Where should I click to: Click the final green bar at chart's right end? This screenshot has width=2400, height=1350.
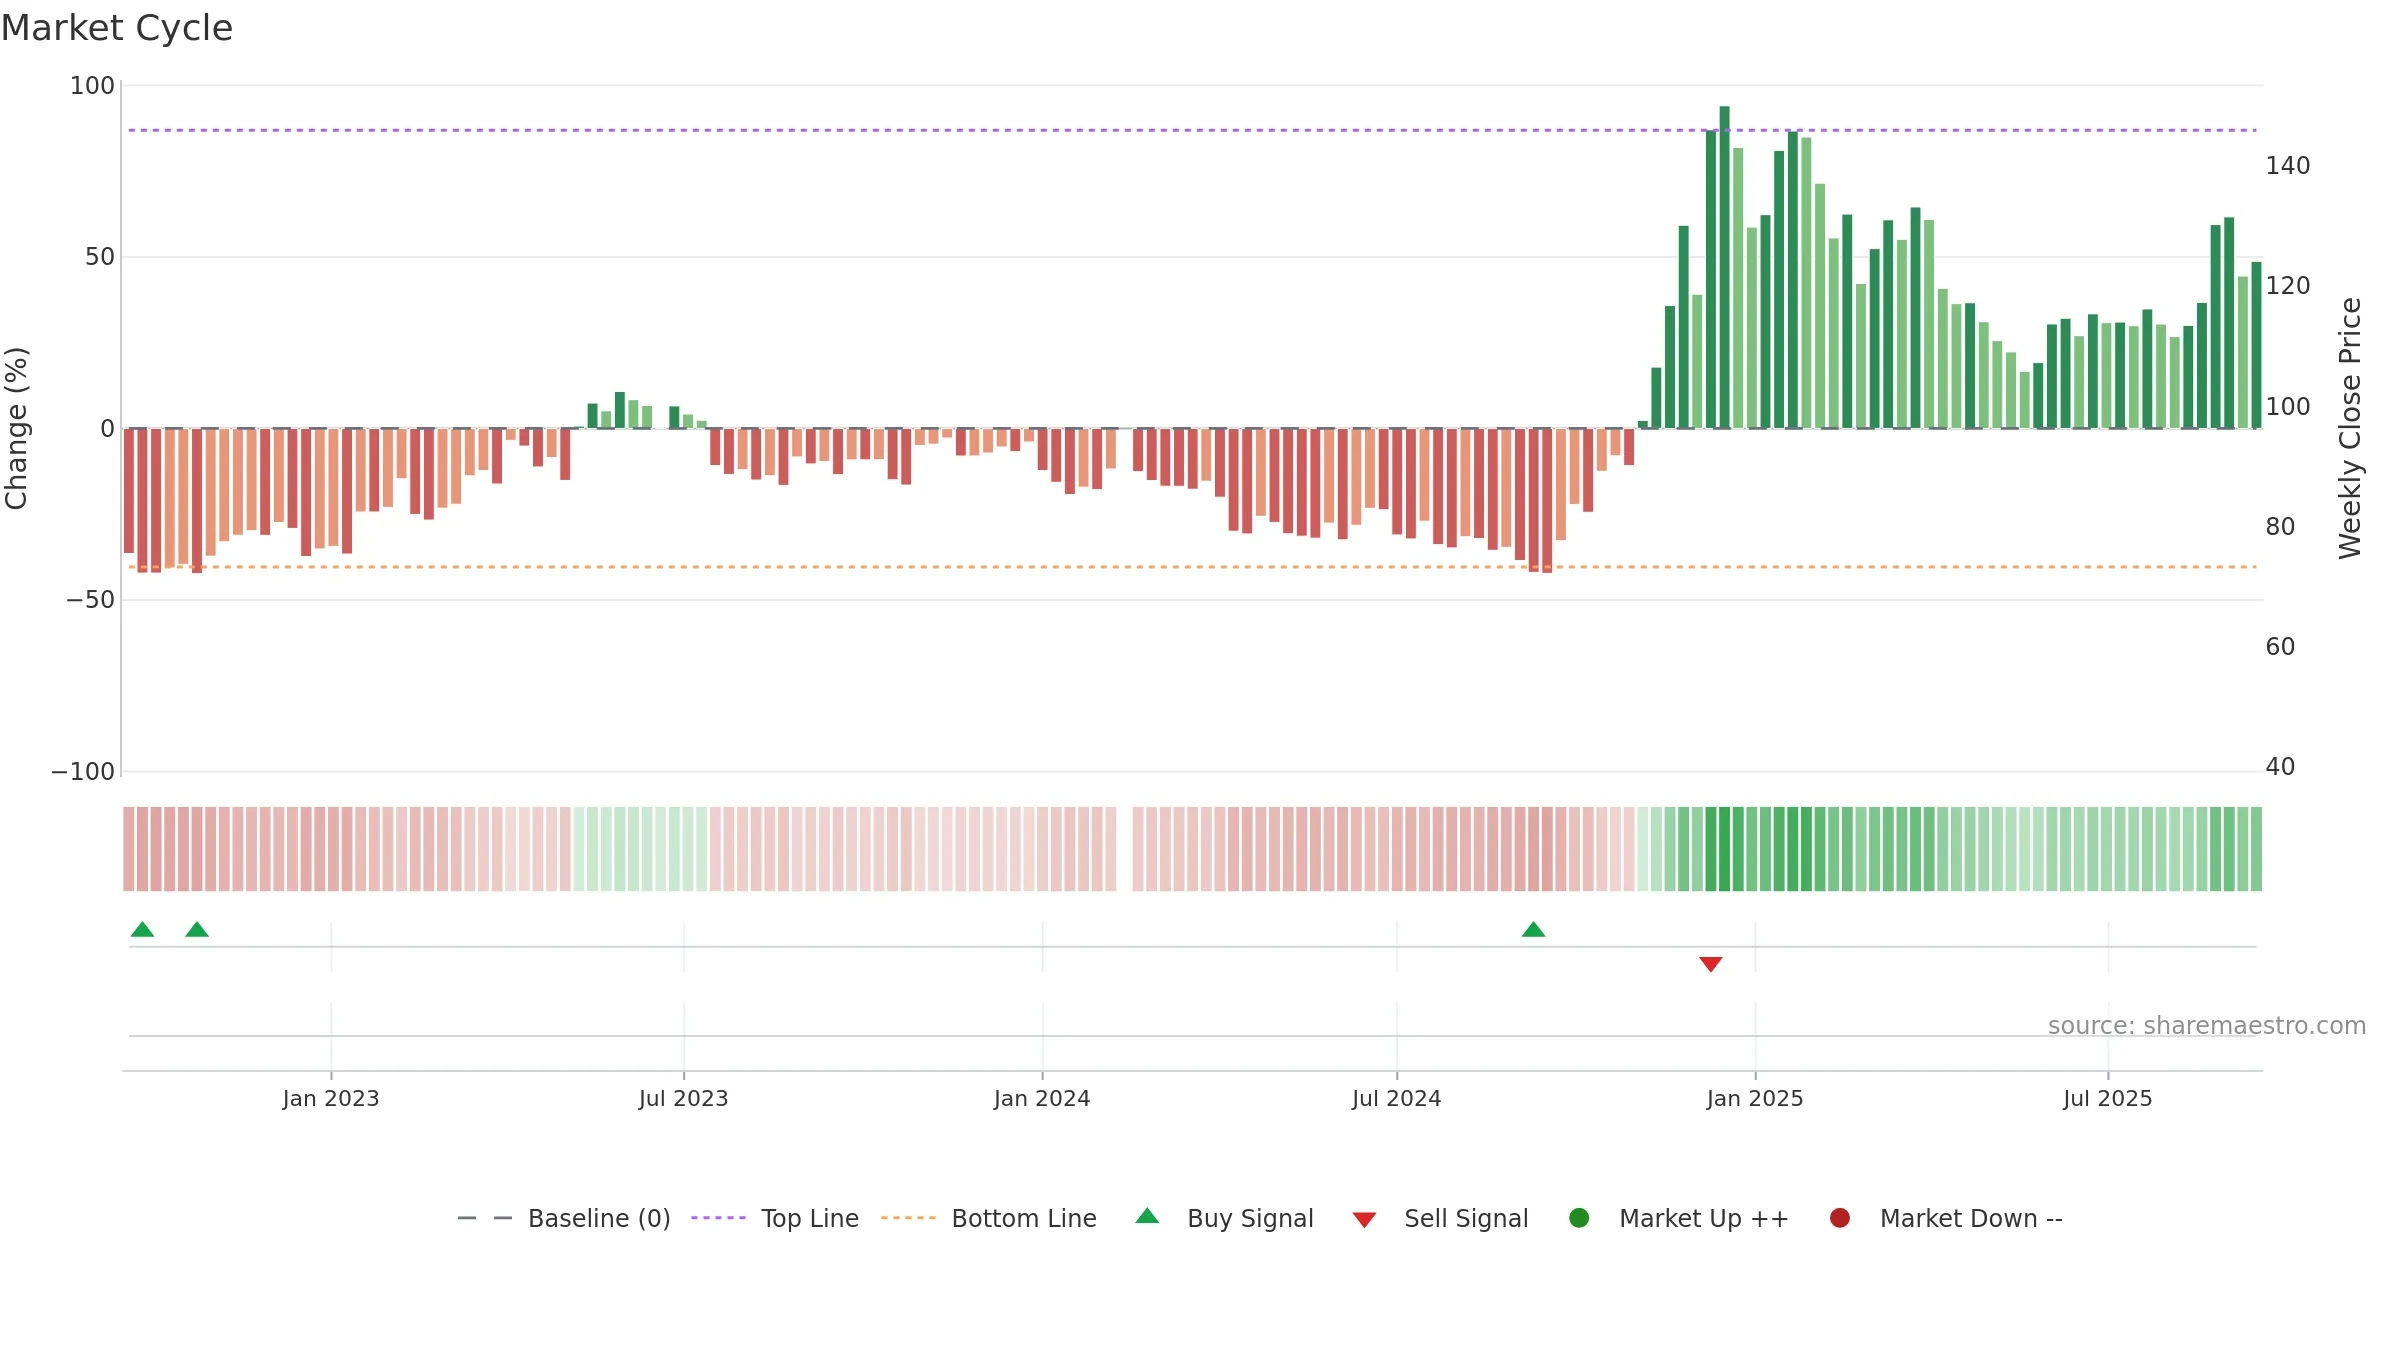[x=2256, y=345]
